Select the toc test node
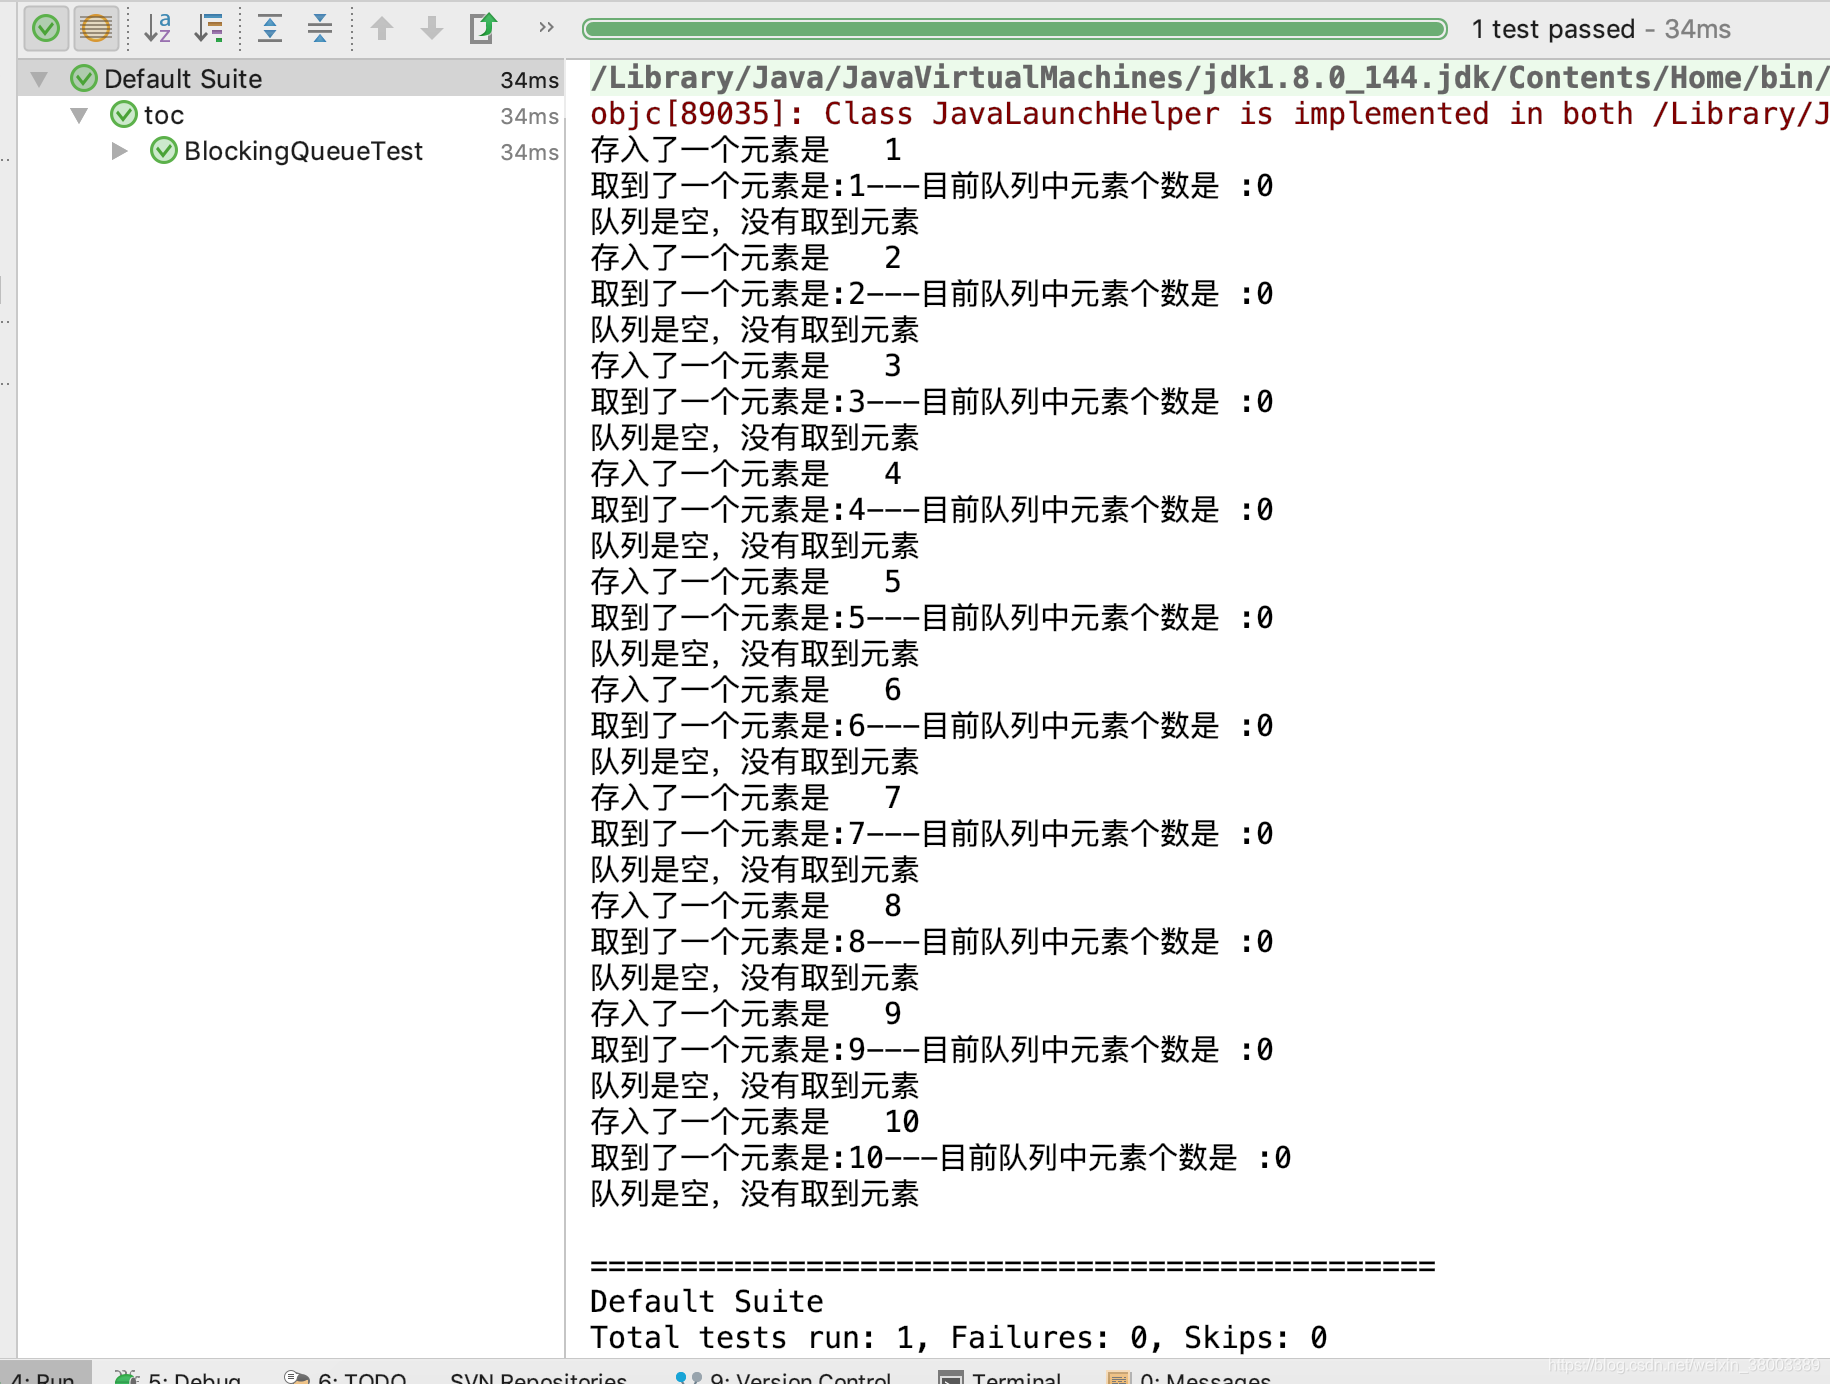1830x1384 pixels. click(291, 115)
